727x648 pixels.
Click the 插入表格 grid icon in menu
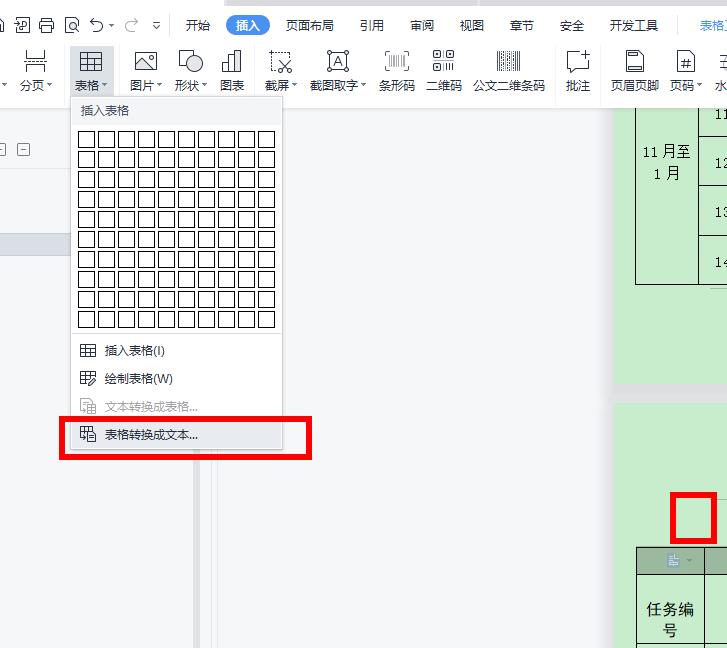coord(88,351)
